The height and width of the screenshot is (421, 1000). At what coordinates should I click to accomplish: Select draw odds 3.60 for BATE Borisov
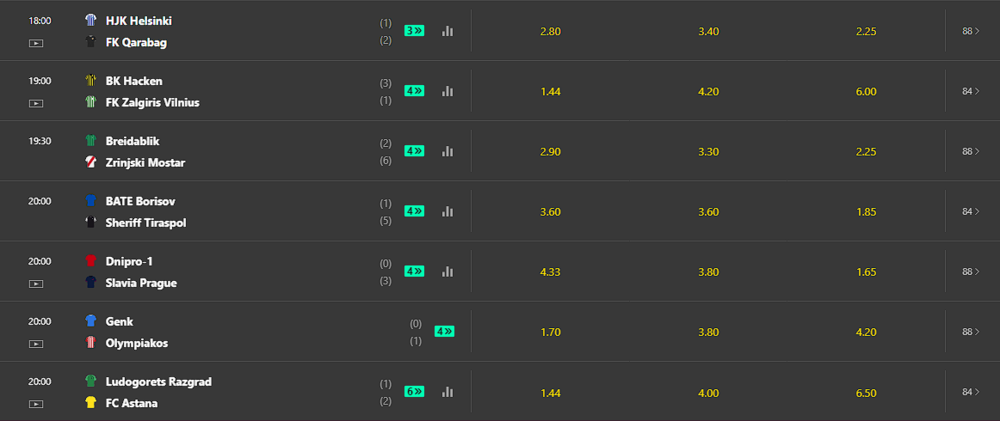click(x=709, y=212)
